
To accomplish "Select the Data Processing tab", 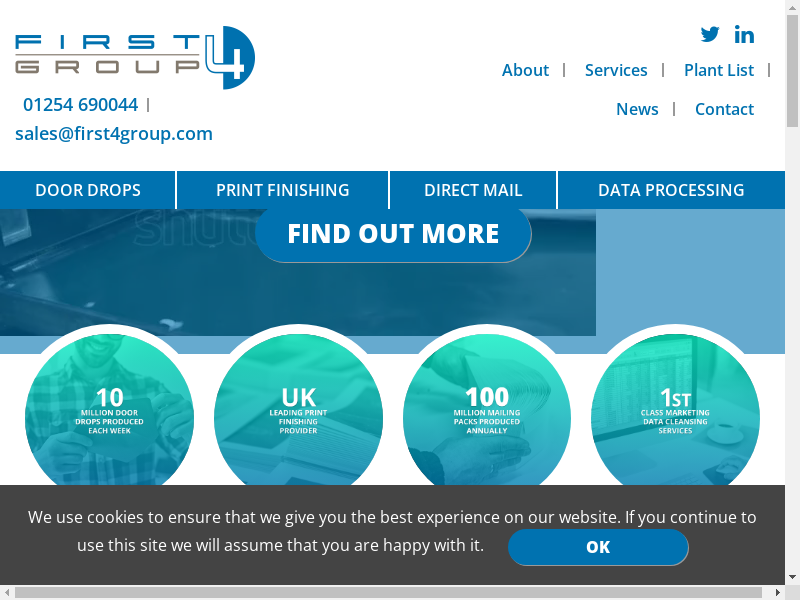I will point(671,190).
